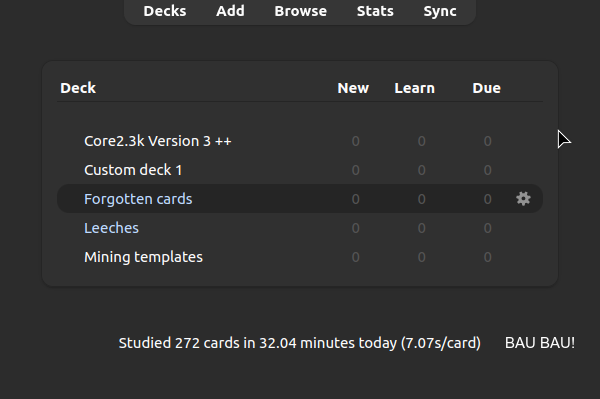Open the card Browse window
Image resolution: width=600 pixels, height=399 pixels.
click(x=301, y=11)
